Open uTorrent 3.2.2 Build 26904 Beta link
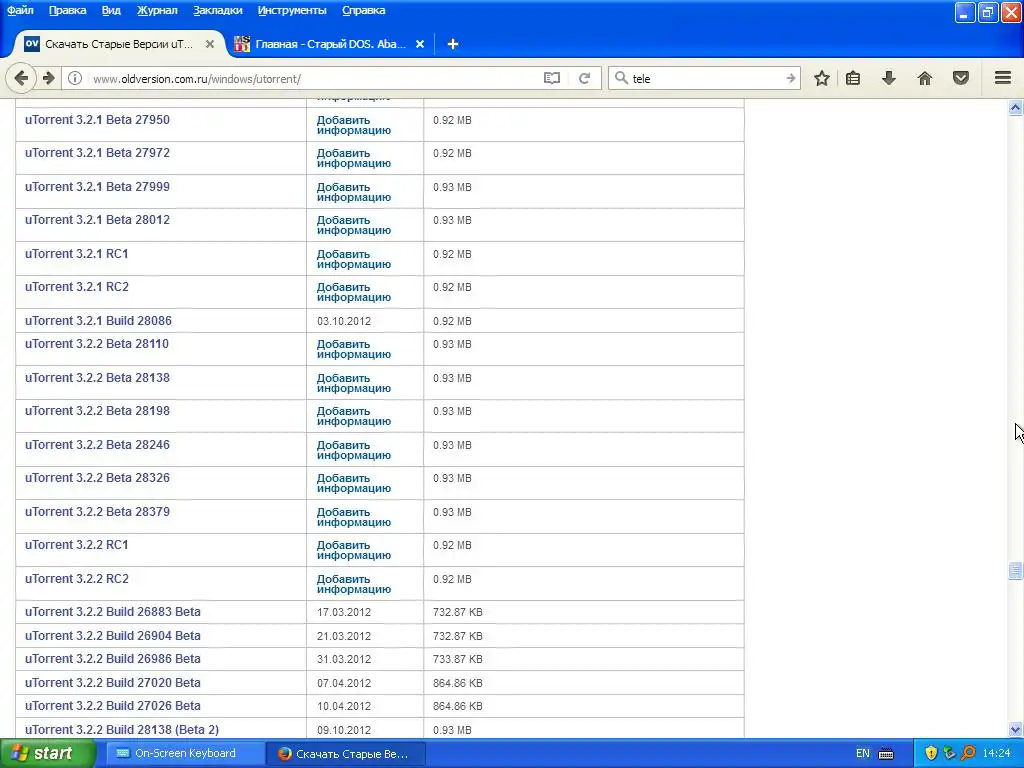This screenshot has height=768, width=1024. [x=113, y=635]
